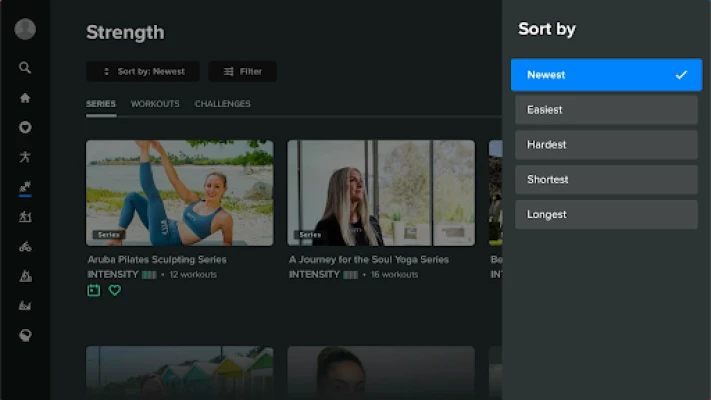Image resolution: width=711 pixels, height=400 pixels.
Task: Open the Sort by: Newest dropdown
Action: 143,72
